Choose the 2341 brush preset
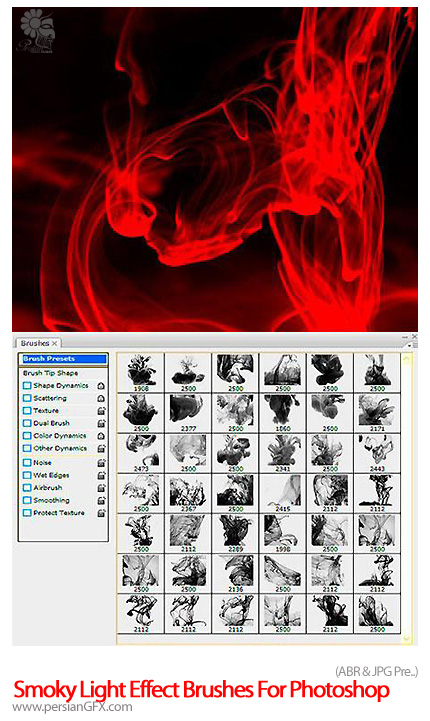 tap(282, 453)
